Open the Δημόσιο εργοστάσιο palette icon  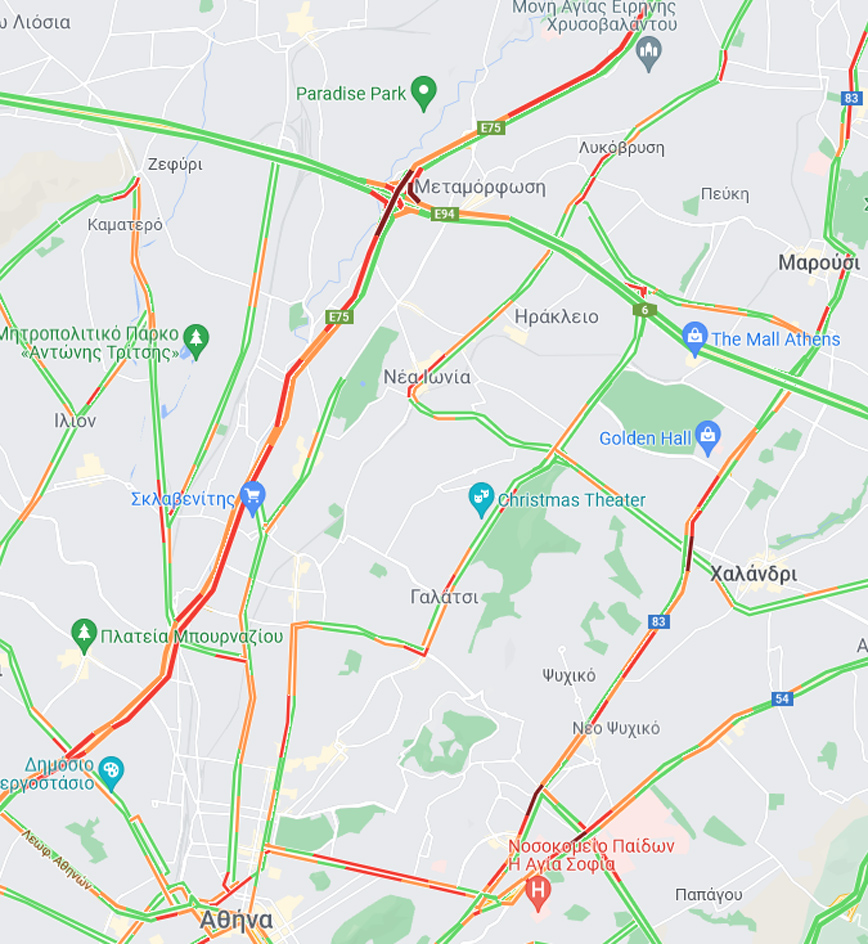click(x=111, y=772)
